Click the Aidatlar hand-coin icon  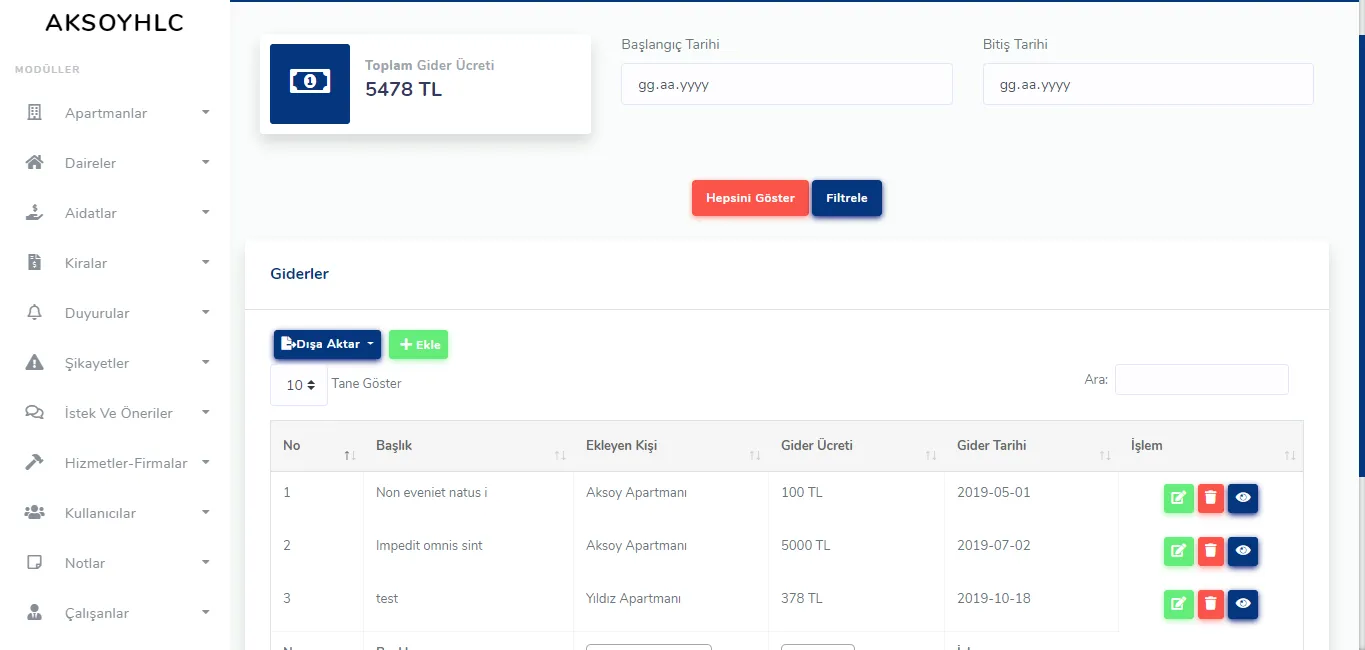pyautogui.click(x=35, y=212)
